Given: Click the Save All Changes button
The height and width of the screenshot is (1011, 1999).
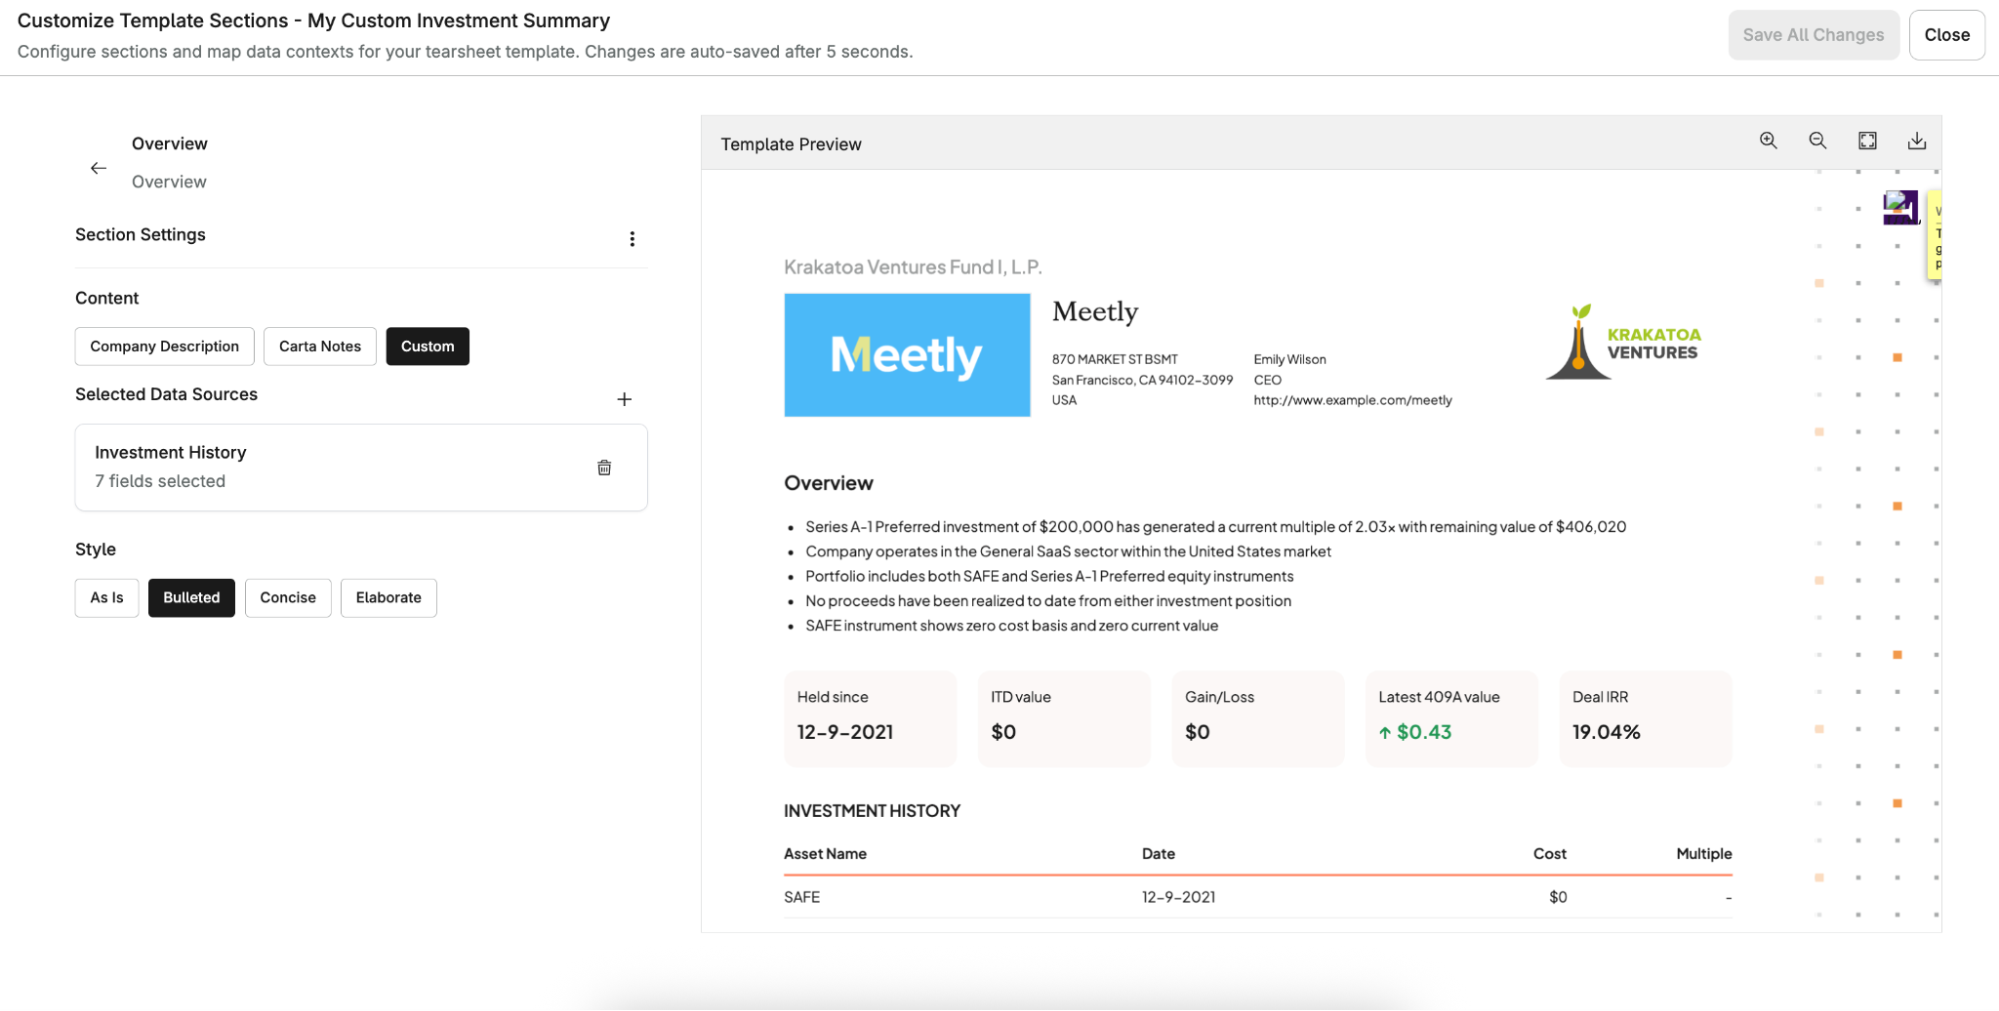Looking at the screenshot, I should [x=1813, y=34].
